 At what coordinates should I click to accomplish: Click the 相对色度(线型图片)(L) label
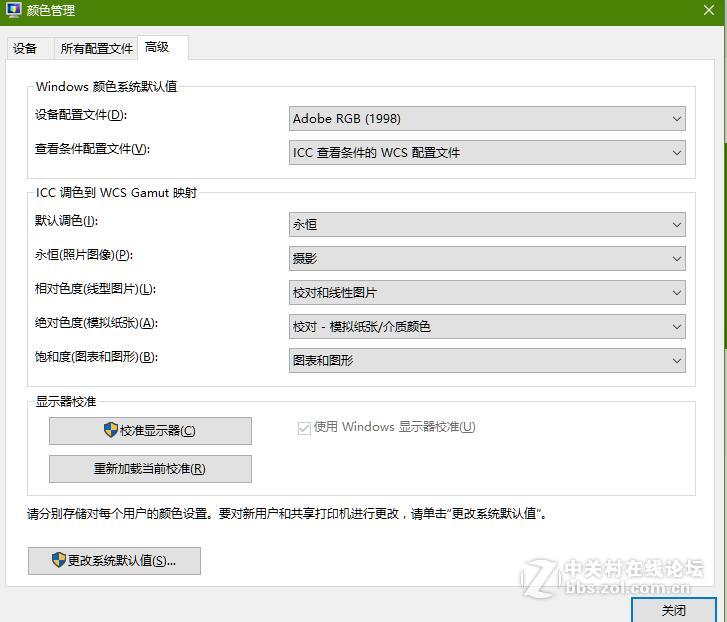point(96,289)
